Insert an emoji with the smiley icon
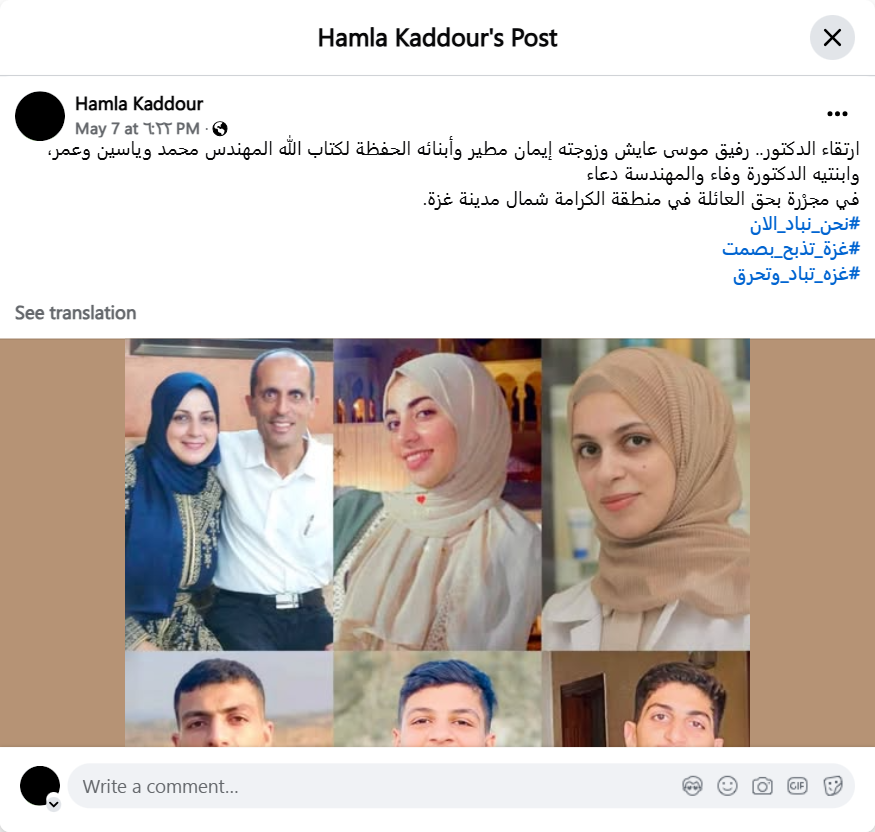The height and width of the screenshot is (832, 875). (727, 786)
